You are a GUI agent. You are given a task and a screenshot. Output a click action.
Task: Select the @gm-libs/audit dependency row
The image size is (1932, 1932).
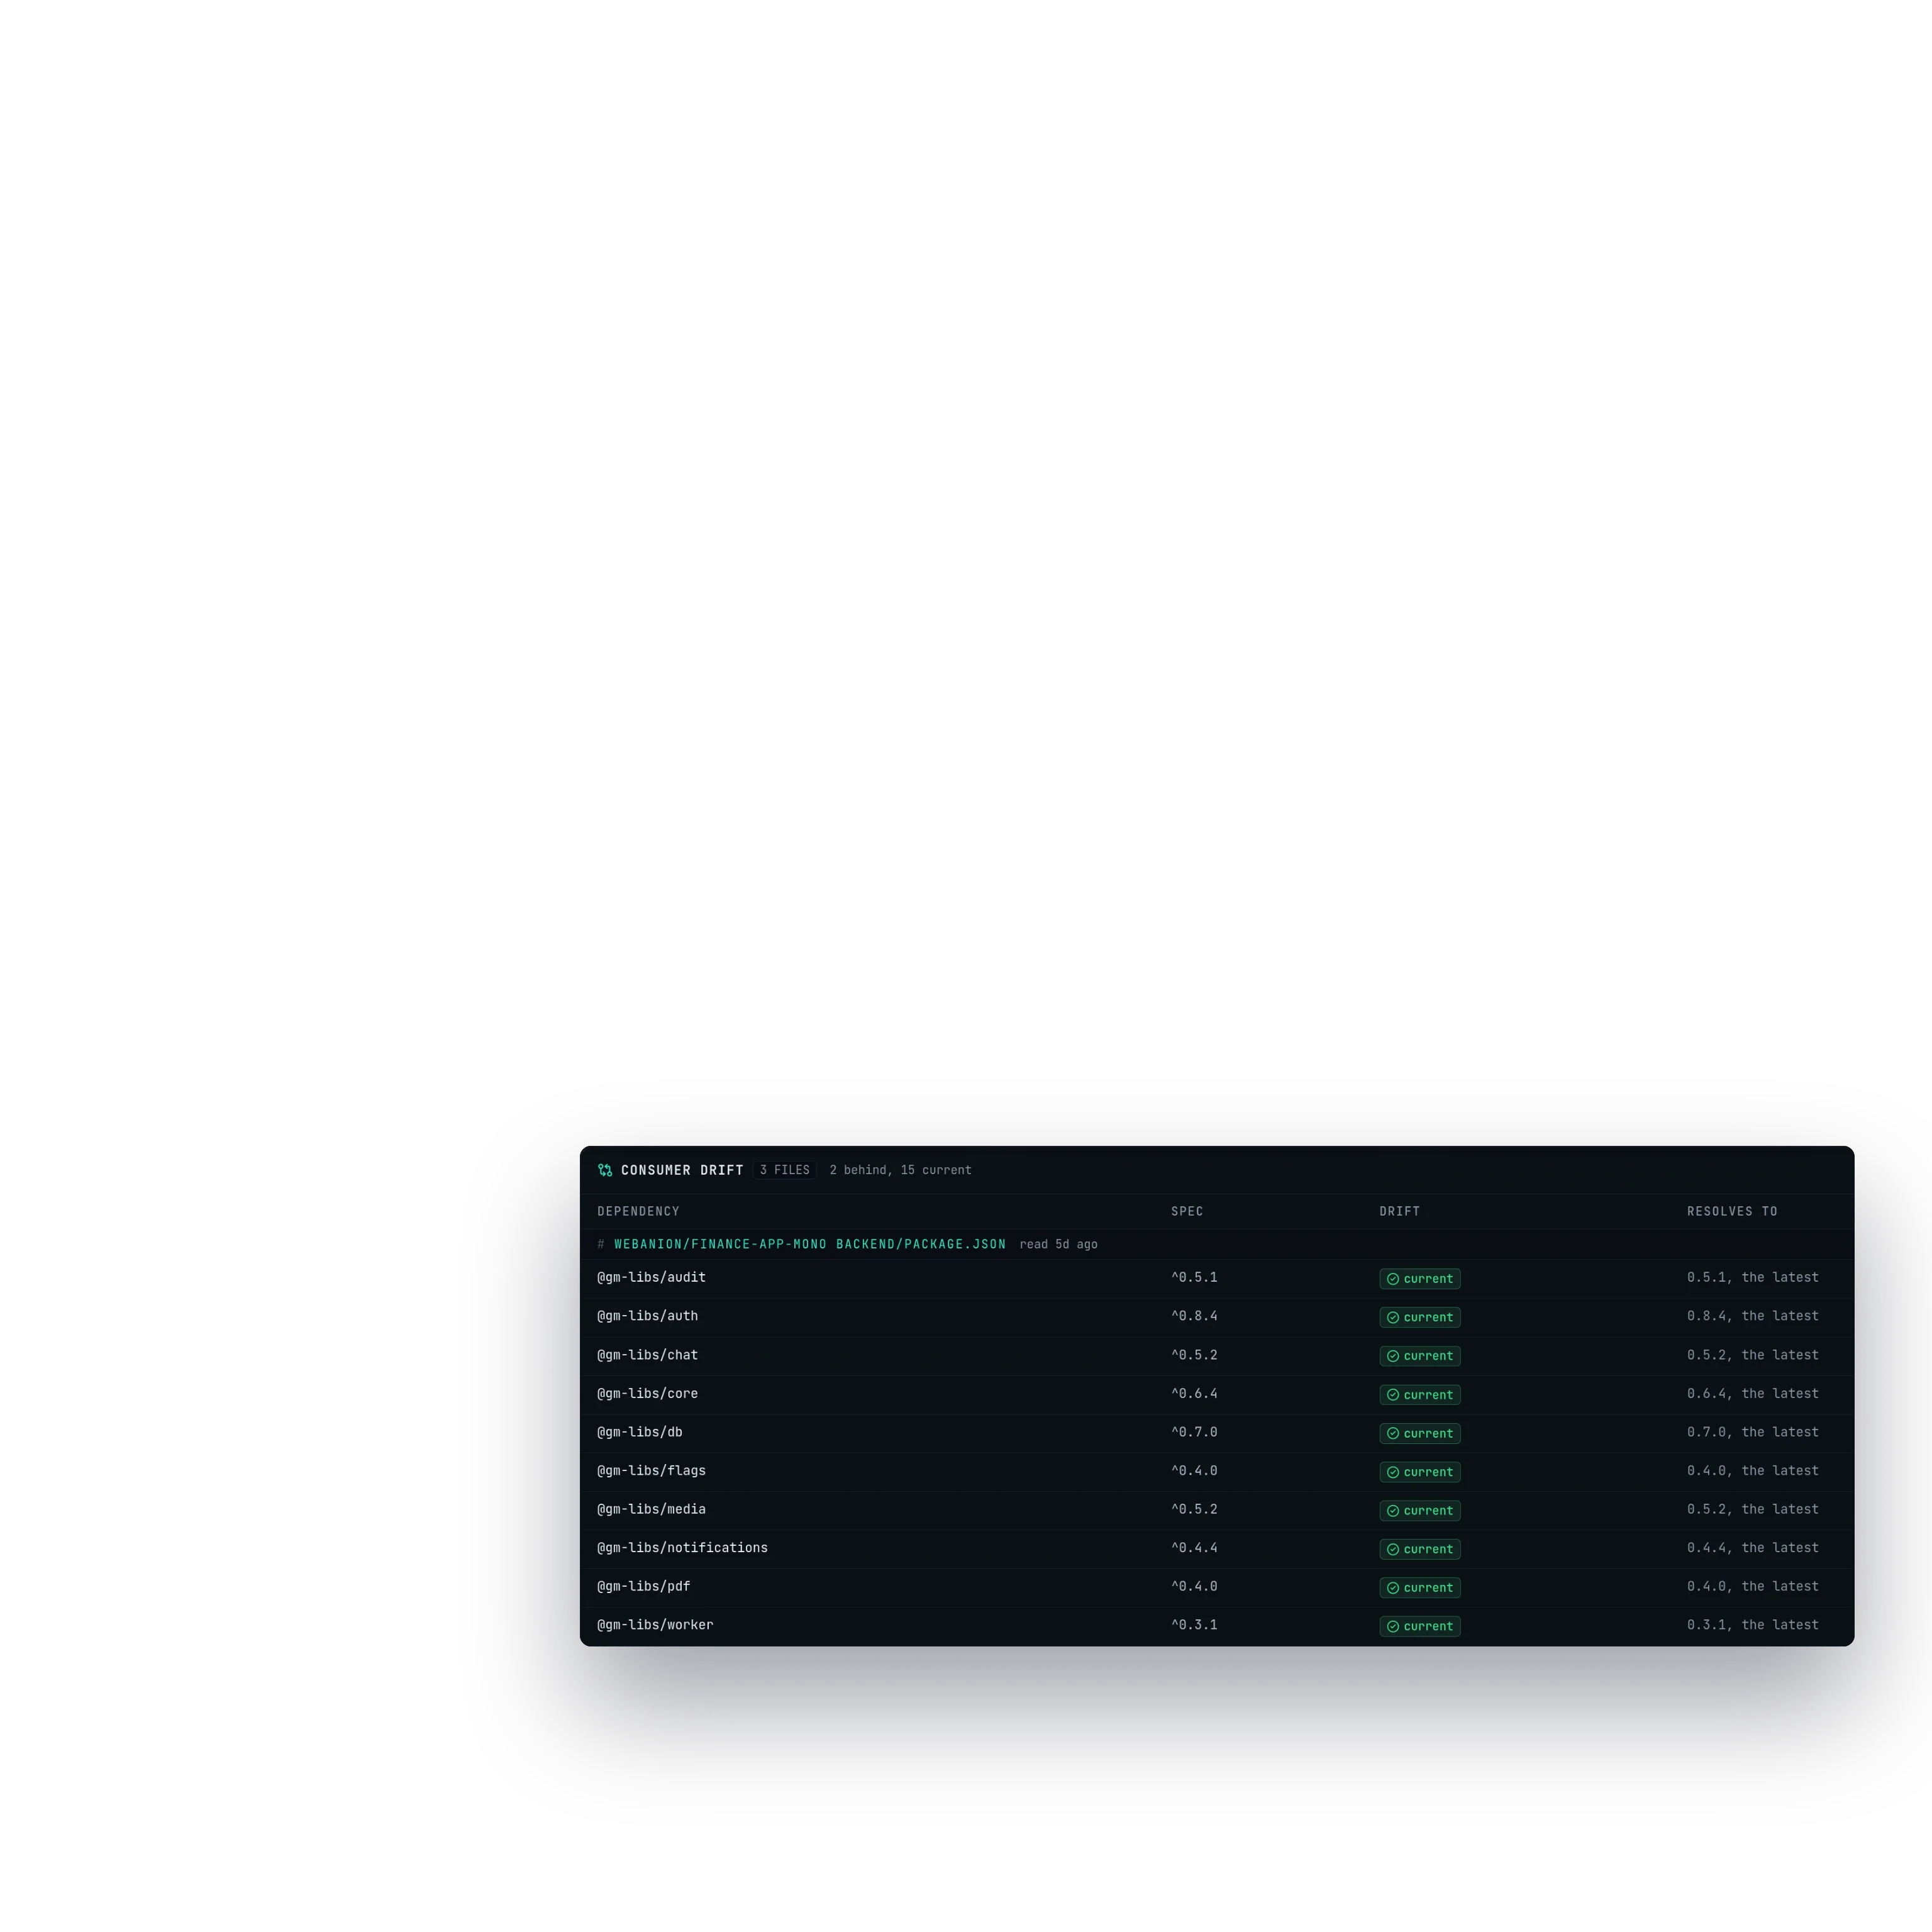[x=1217, y=1278]
